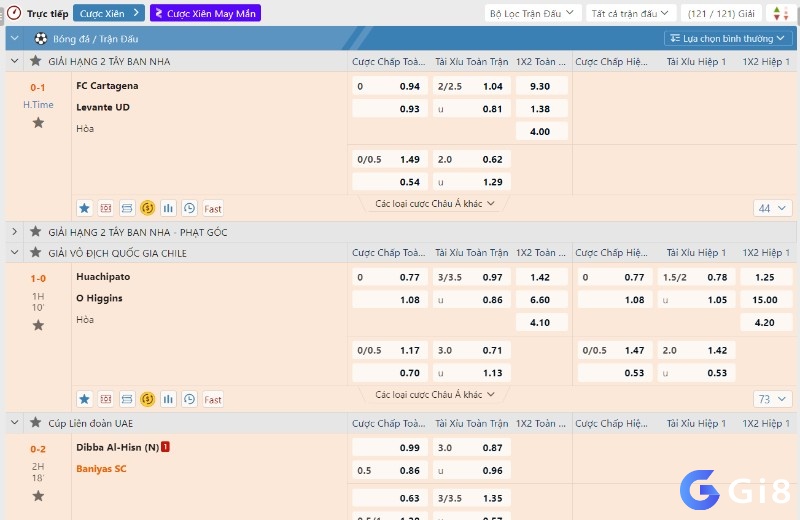Select O Higgins first-half 1X2 odds 15.00
The height and width of the screenshot is (520, 800).
point(766,300)
